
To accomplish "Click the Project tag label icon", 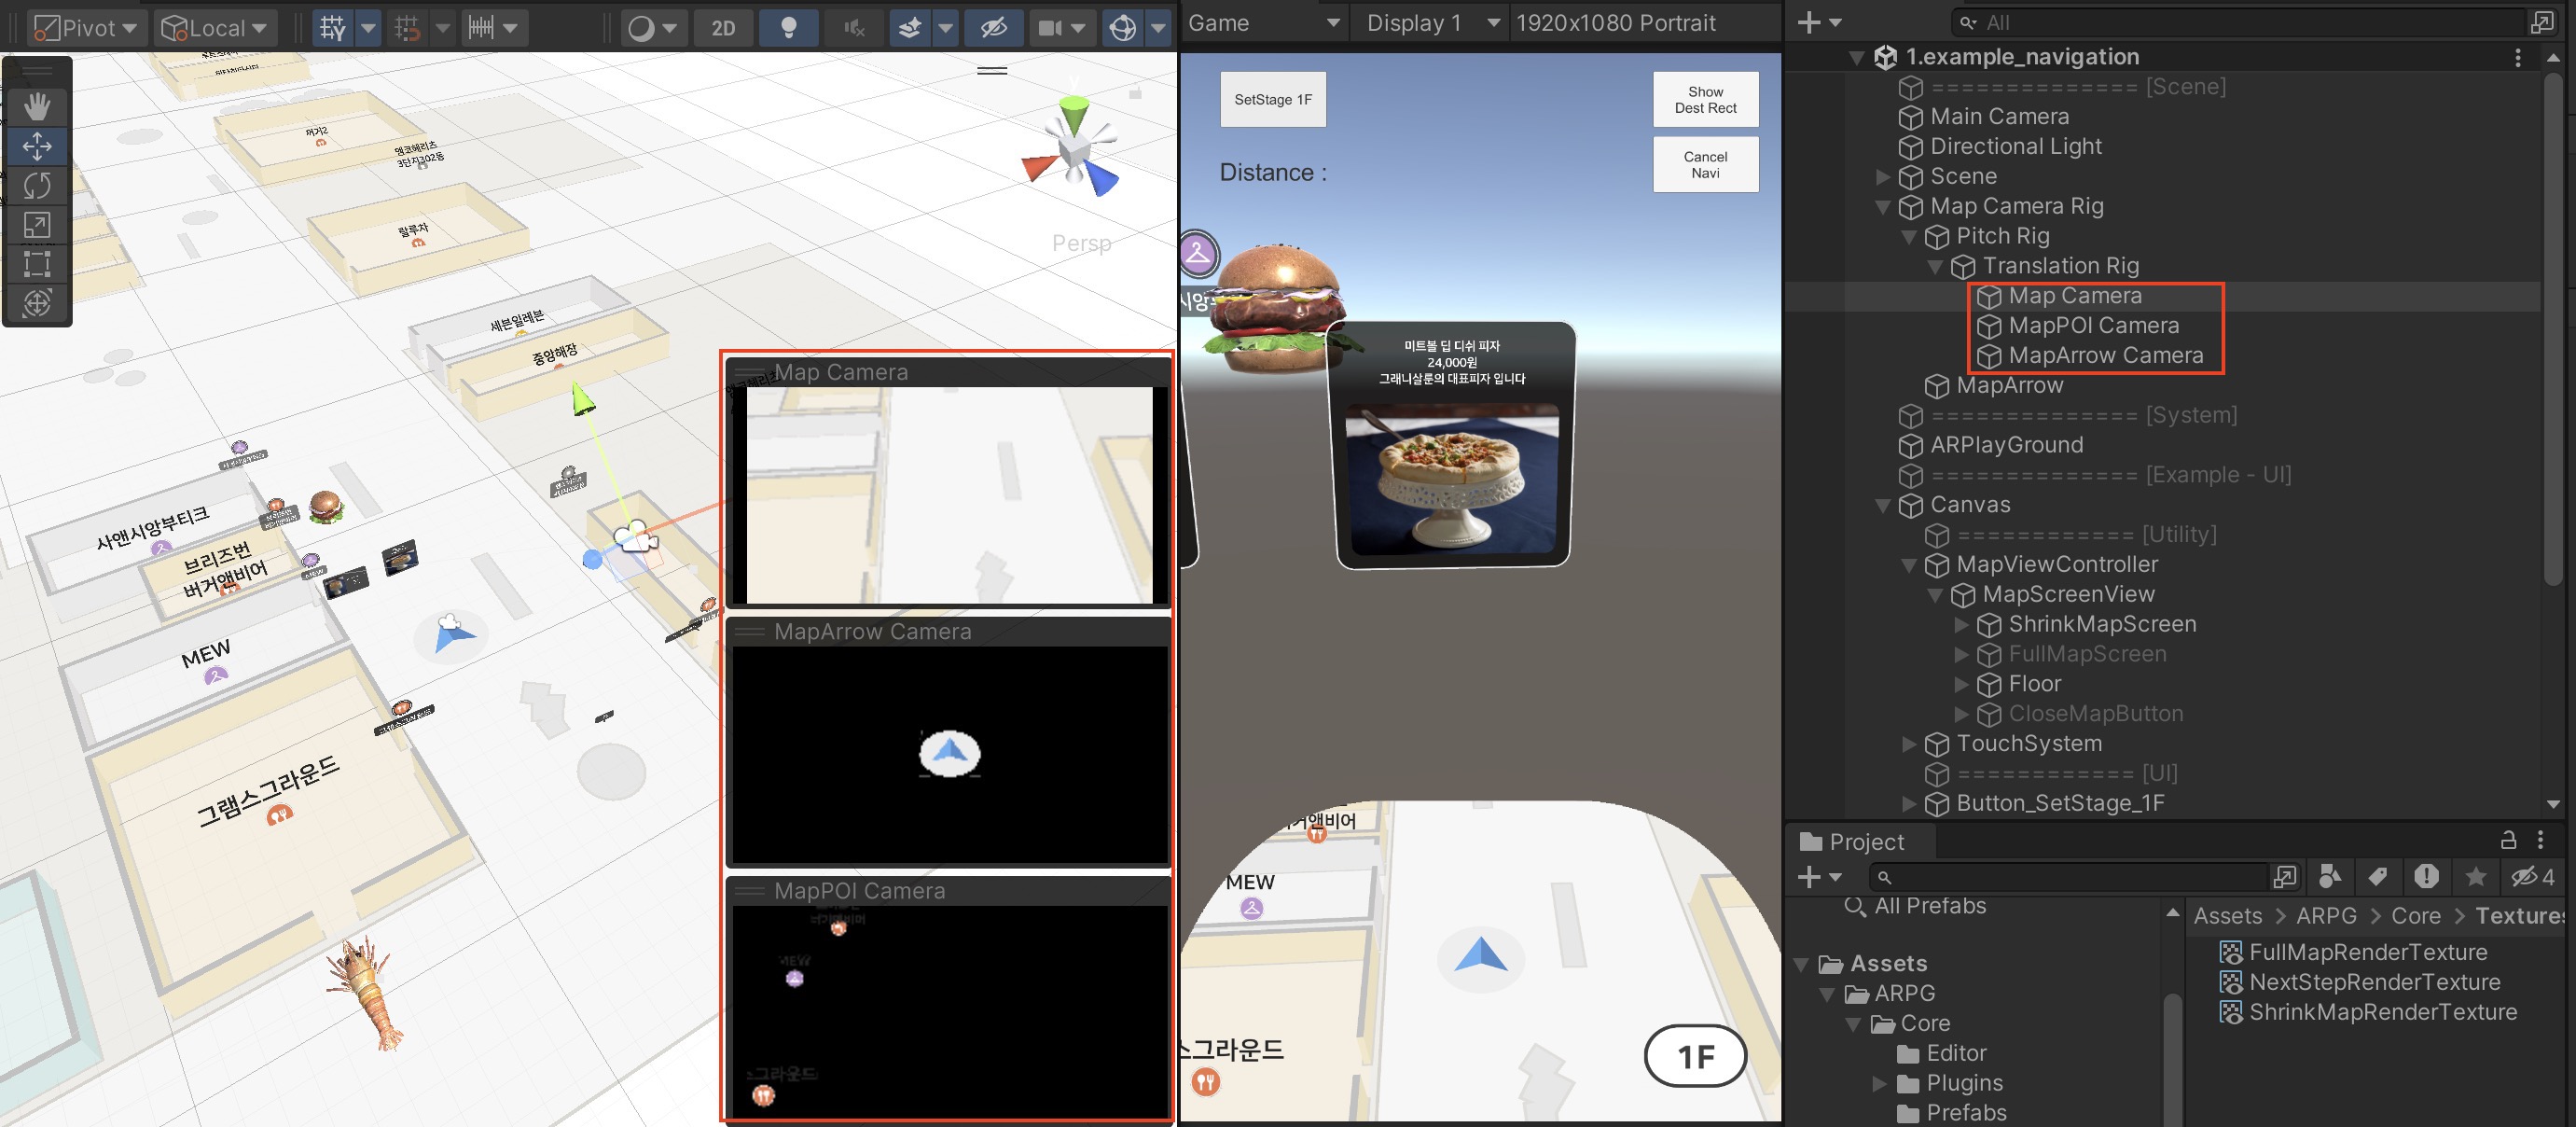I will point(2378,877).
